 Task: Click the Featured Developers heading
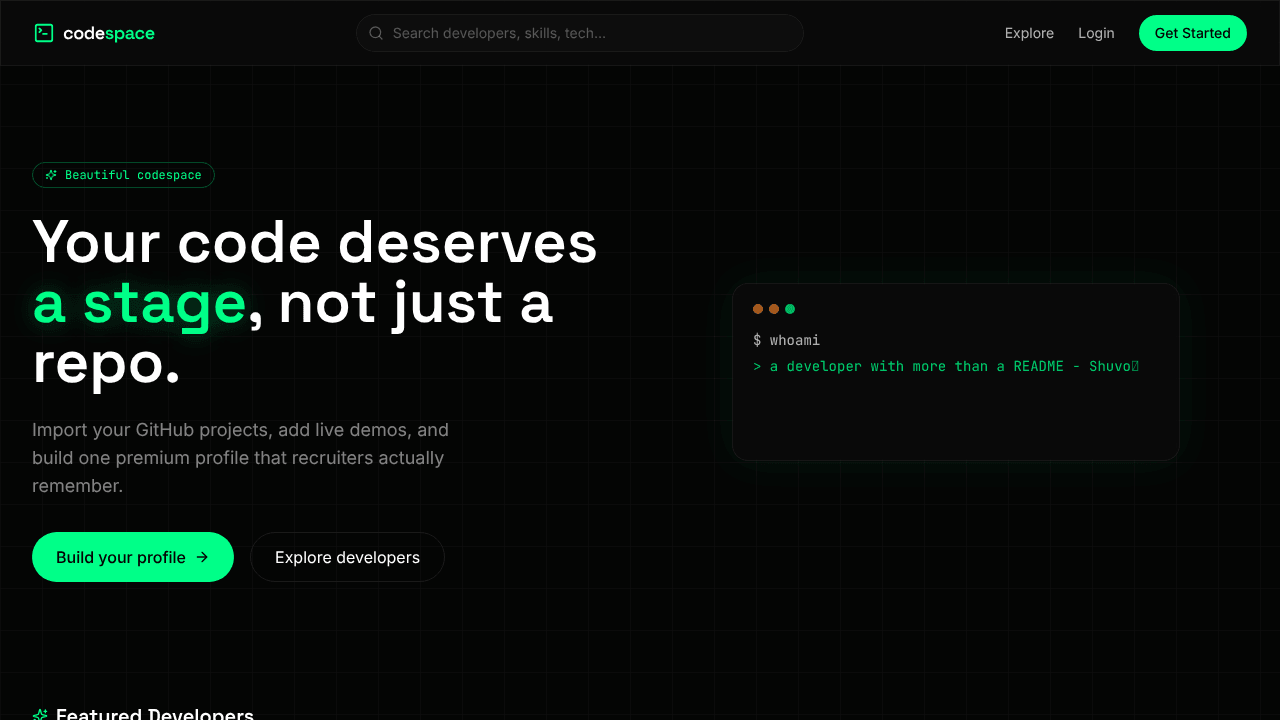pos(155,714)
